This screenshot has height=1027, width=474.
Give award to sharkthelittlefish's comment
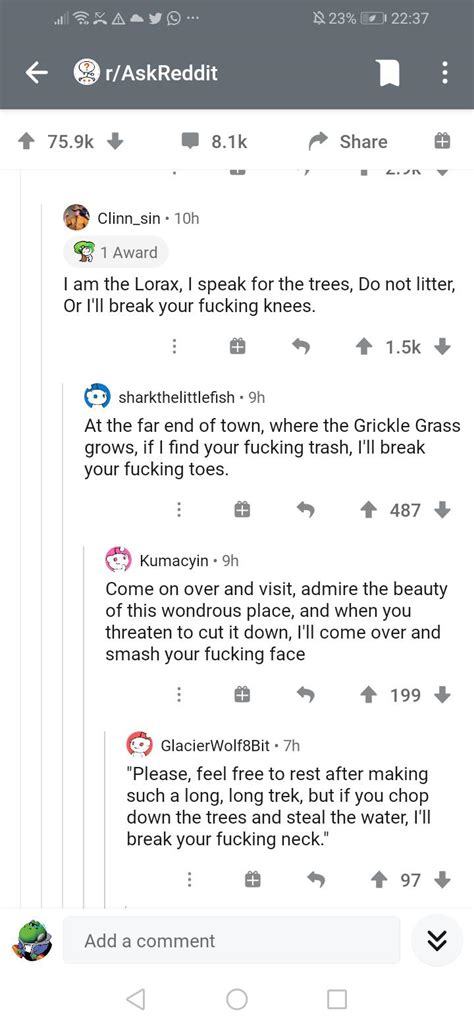(x=244, y=510)
